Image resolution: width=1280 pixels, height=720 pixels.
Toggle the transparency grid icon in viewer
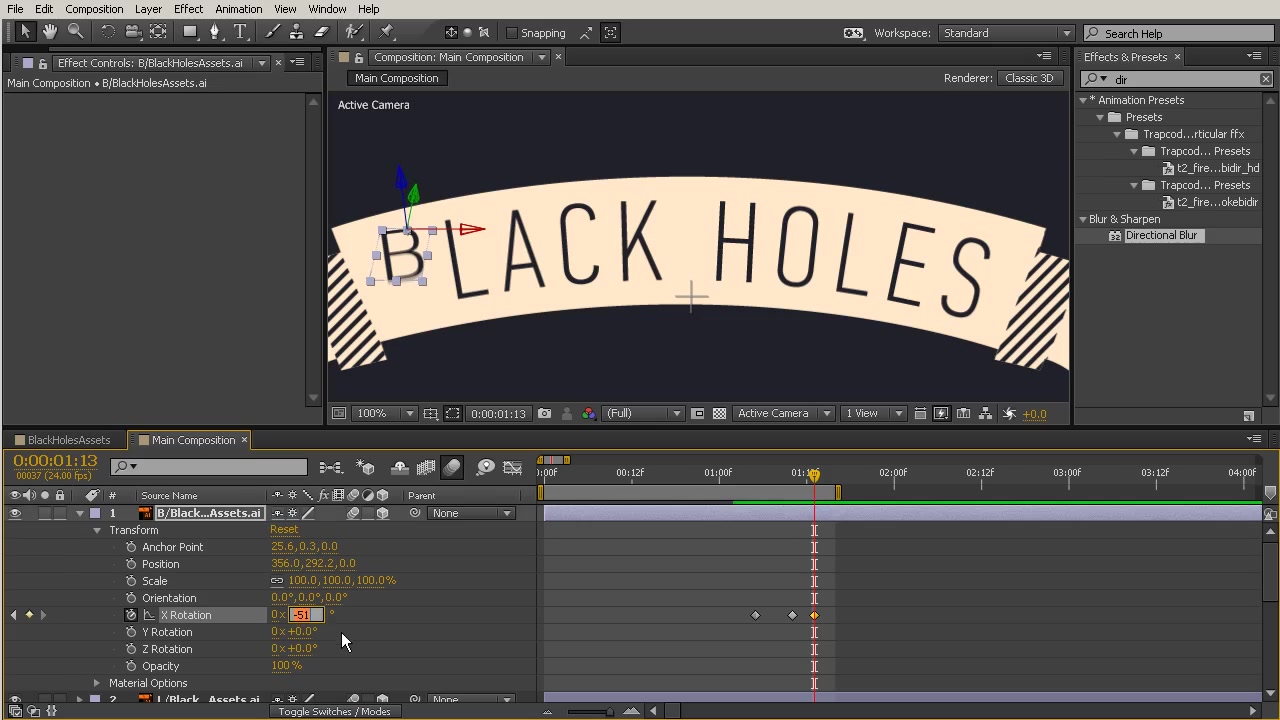719,413
